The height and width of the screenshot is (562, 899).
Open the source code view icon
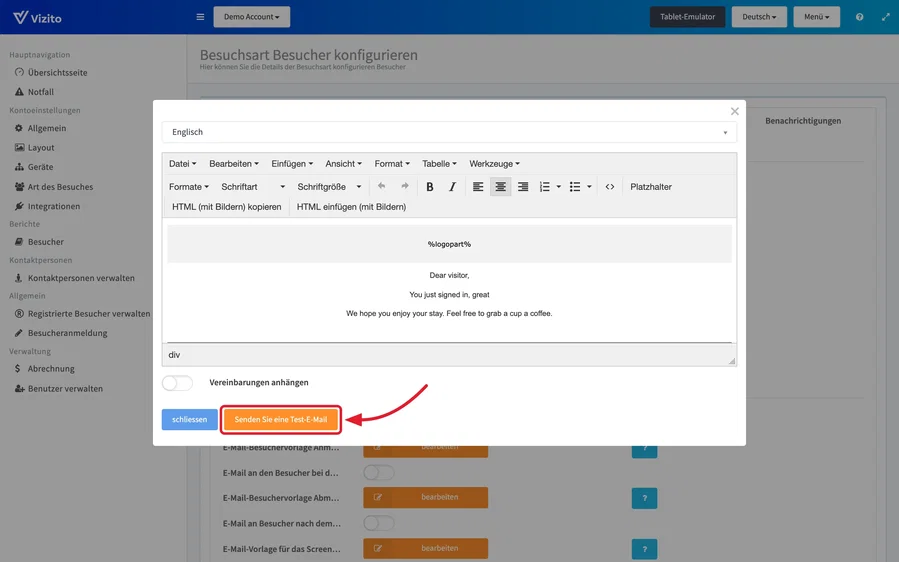tap(610, 186)
